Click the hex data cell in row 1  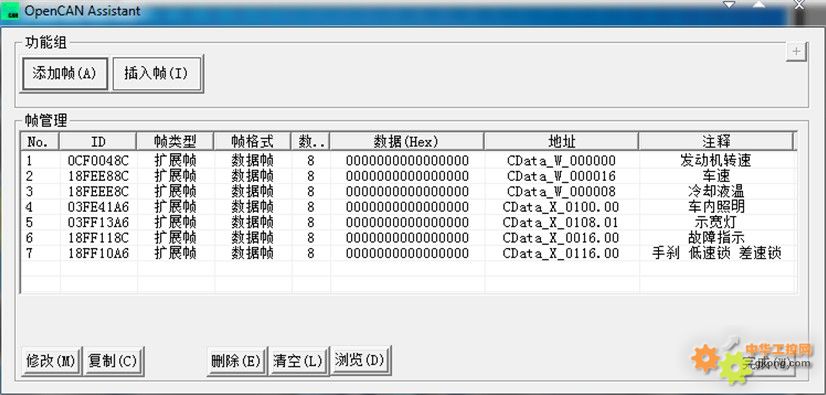pyautogui.click(x=407, y=160)
